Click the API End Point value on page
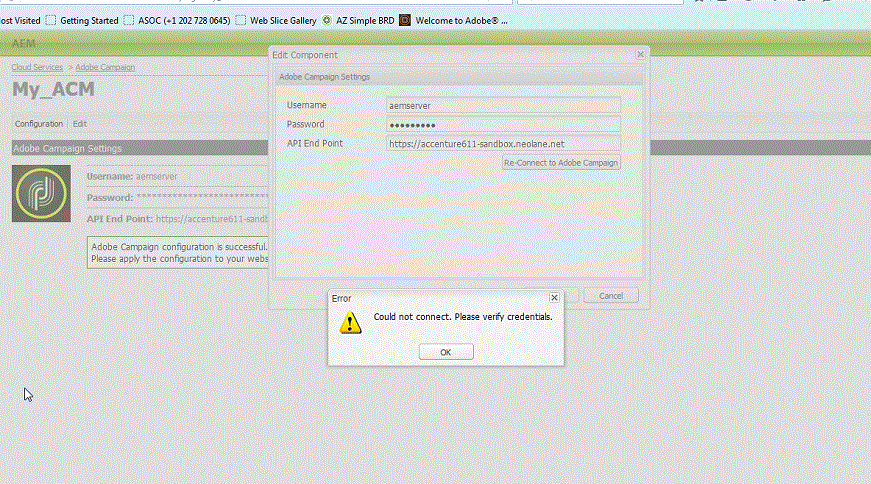This screenshot has width=871, height=484. [x=212, y=219]
